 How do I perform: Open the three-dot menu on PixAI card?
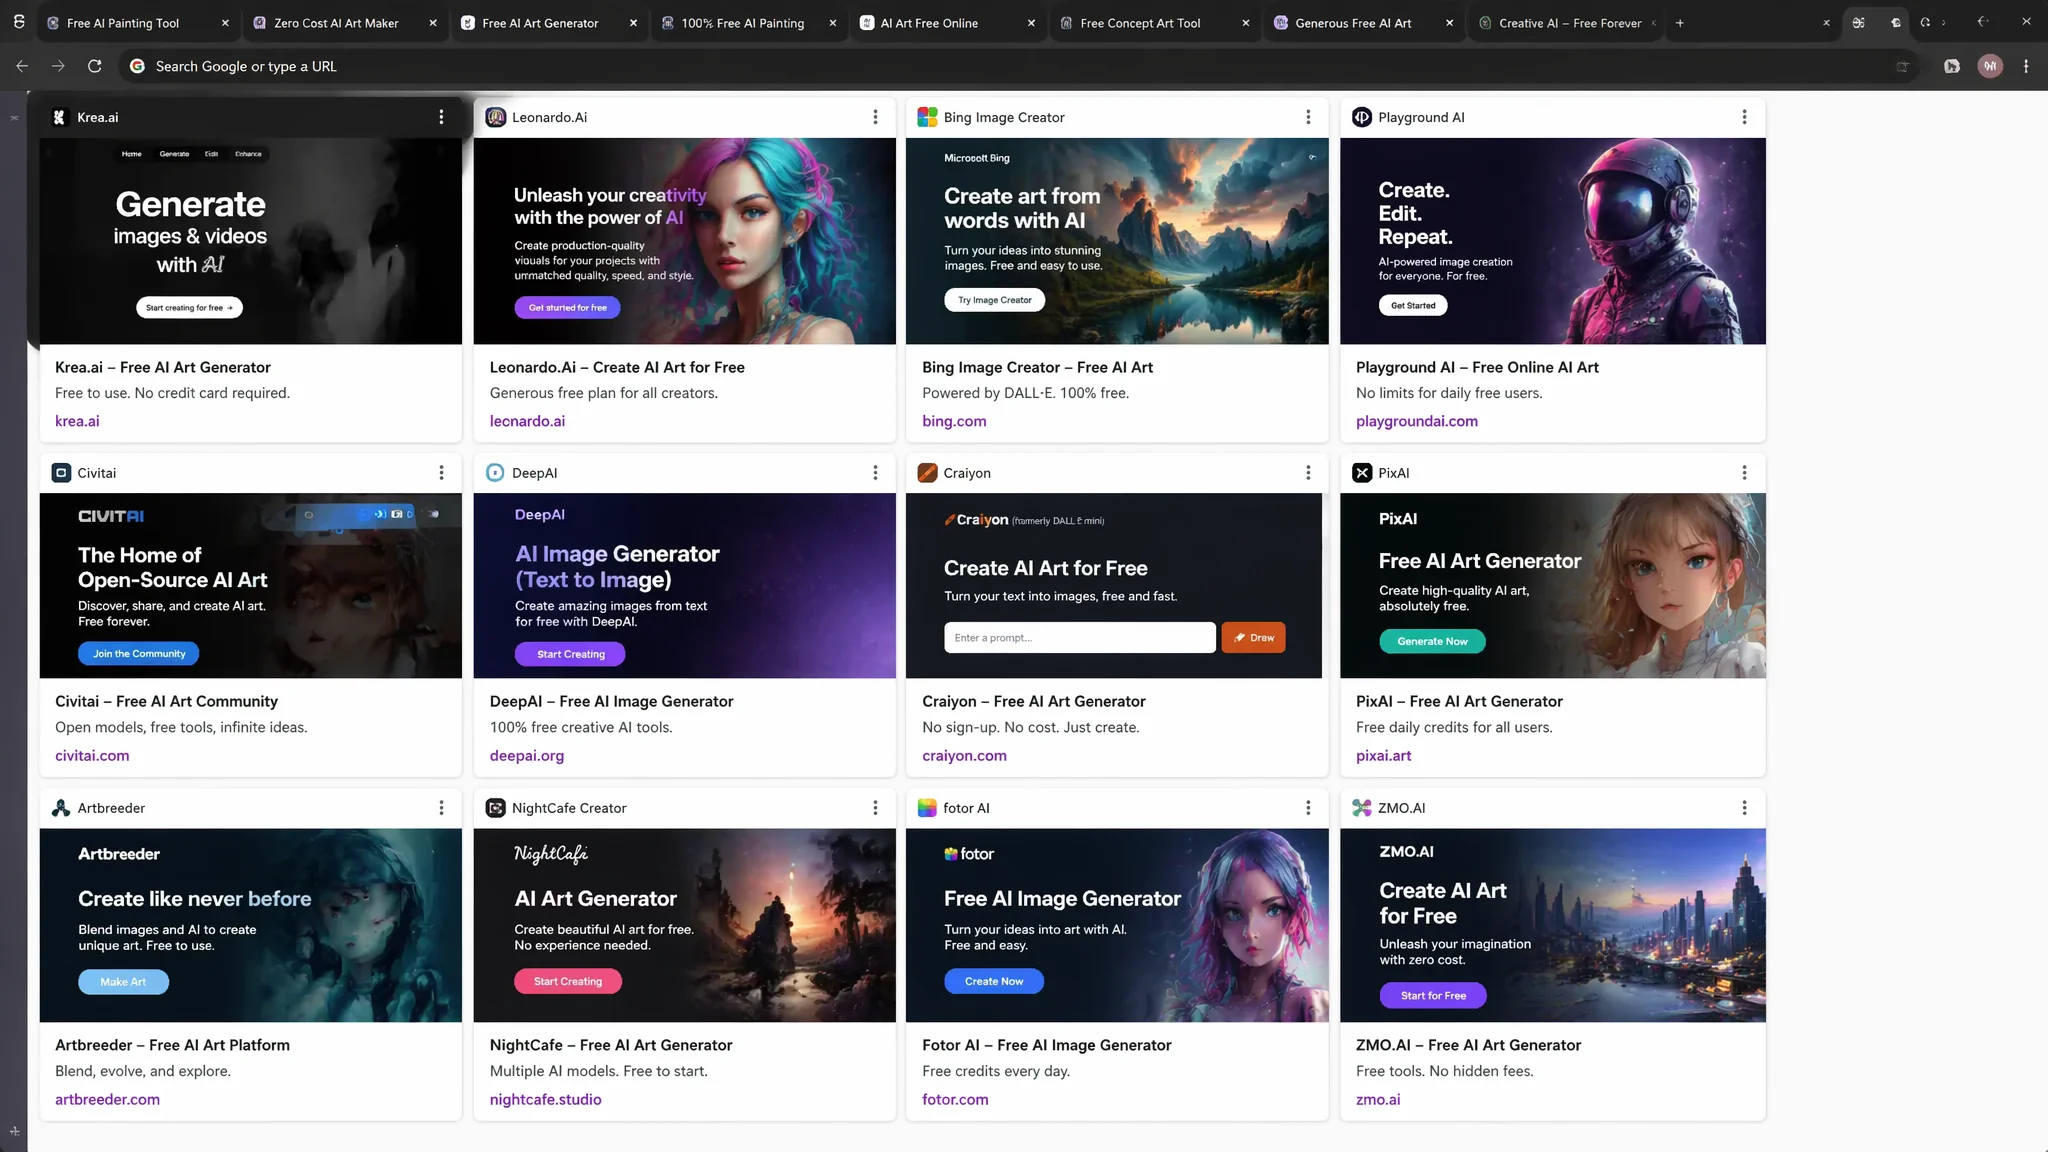[x=1744, y=473]
